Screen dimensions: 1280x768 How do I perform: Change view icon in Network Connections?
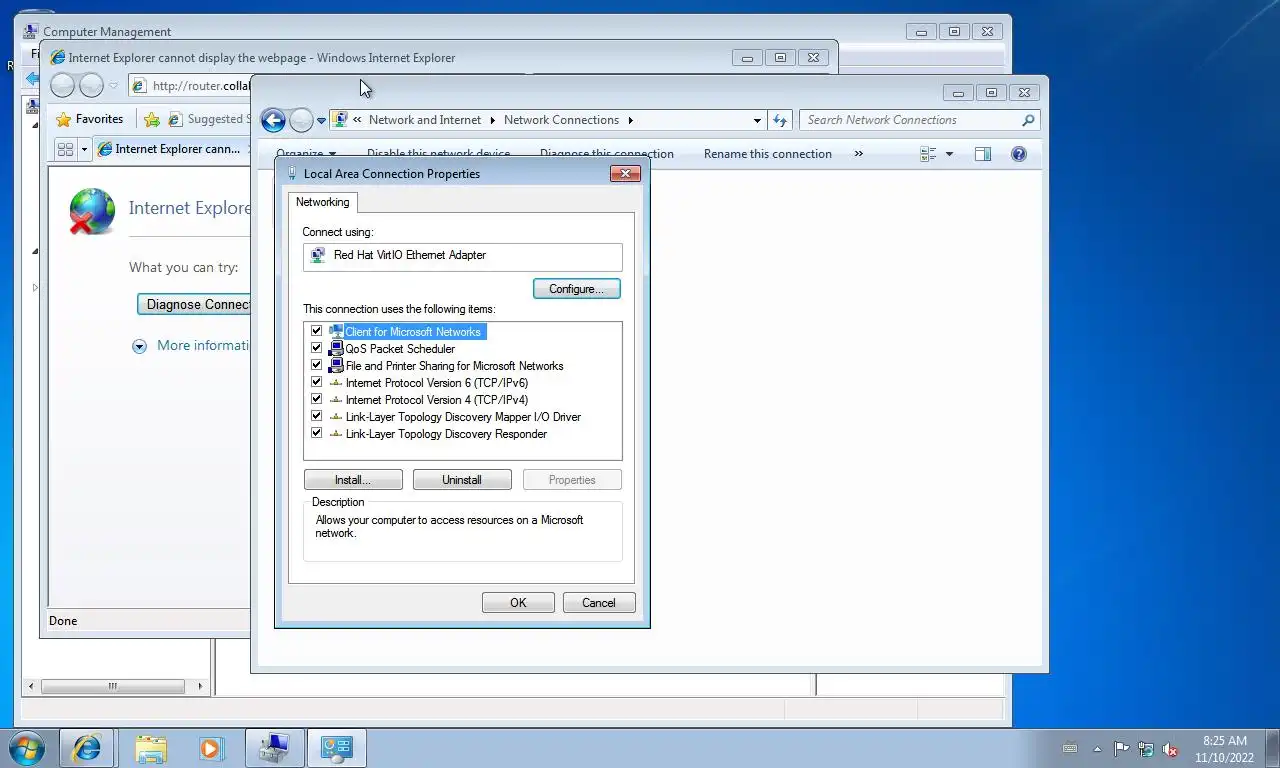click(x=928, y=154)
